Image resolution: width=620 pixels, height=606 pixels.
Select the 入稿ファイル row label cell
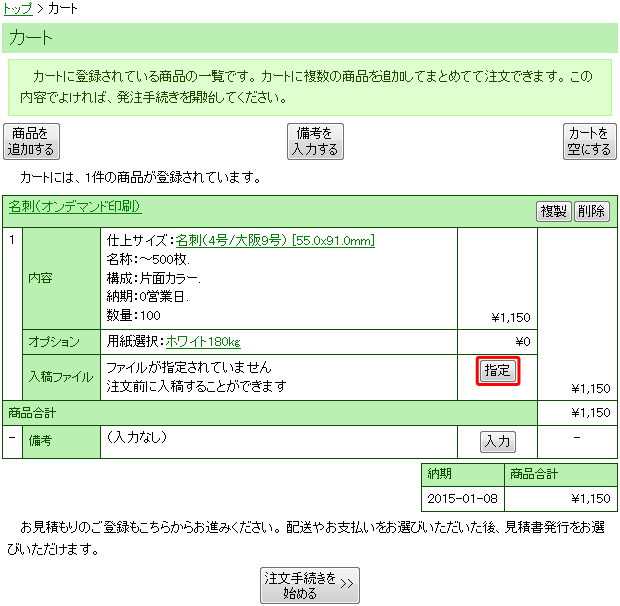click(x=61, y=377)
